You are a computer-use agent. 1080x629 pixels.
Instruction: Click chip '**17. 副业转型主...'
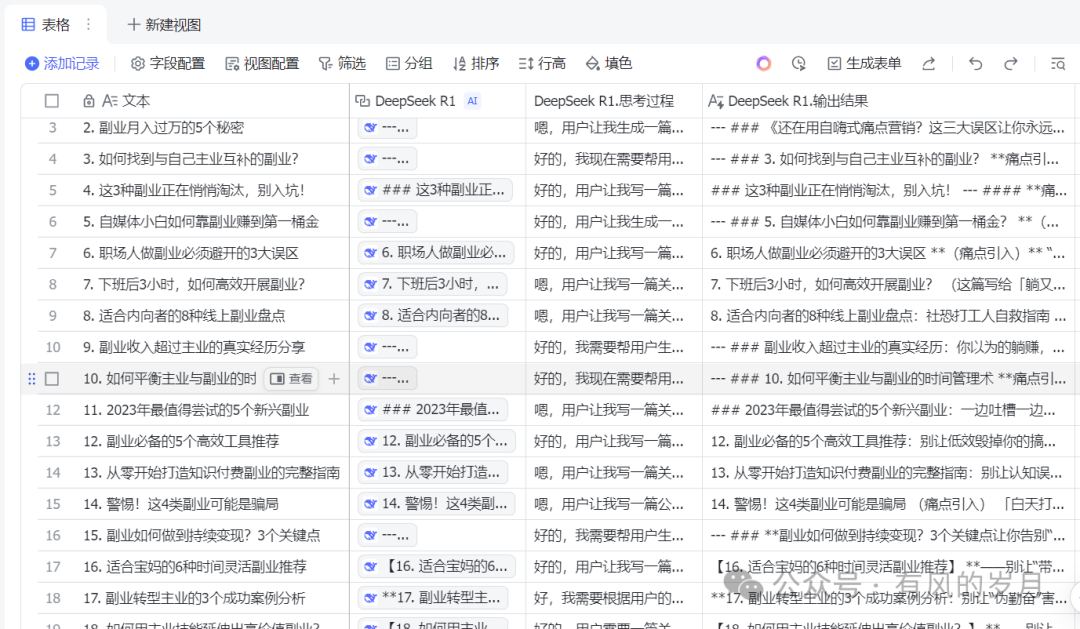pyautogui.click(x=433, y=598)
